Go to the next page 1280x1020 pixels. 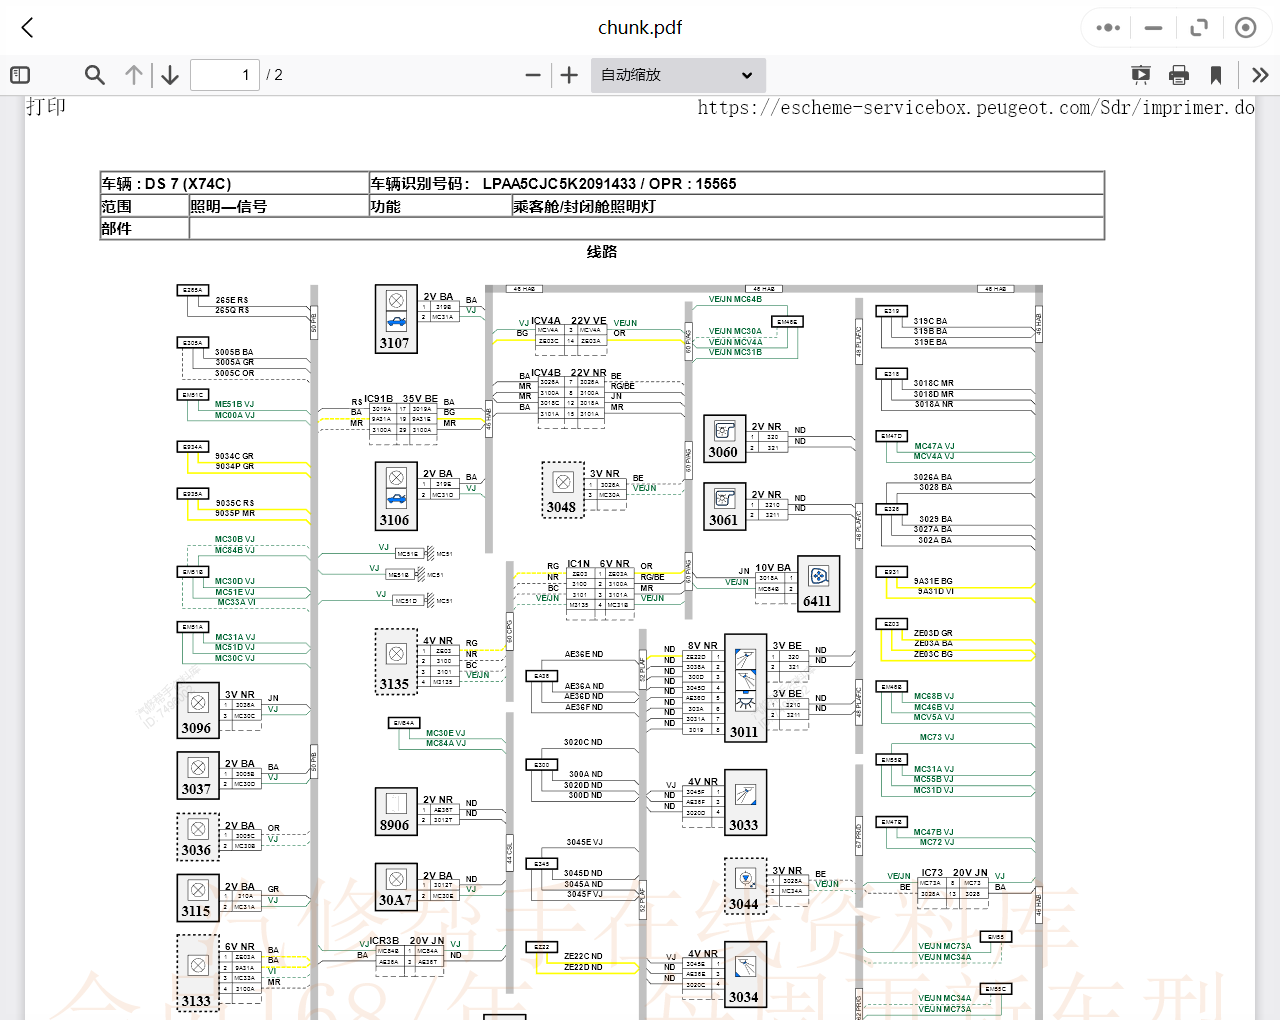click(x=170, y=75)
